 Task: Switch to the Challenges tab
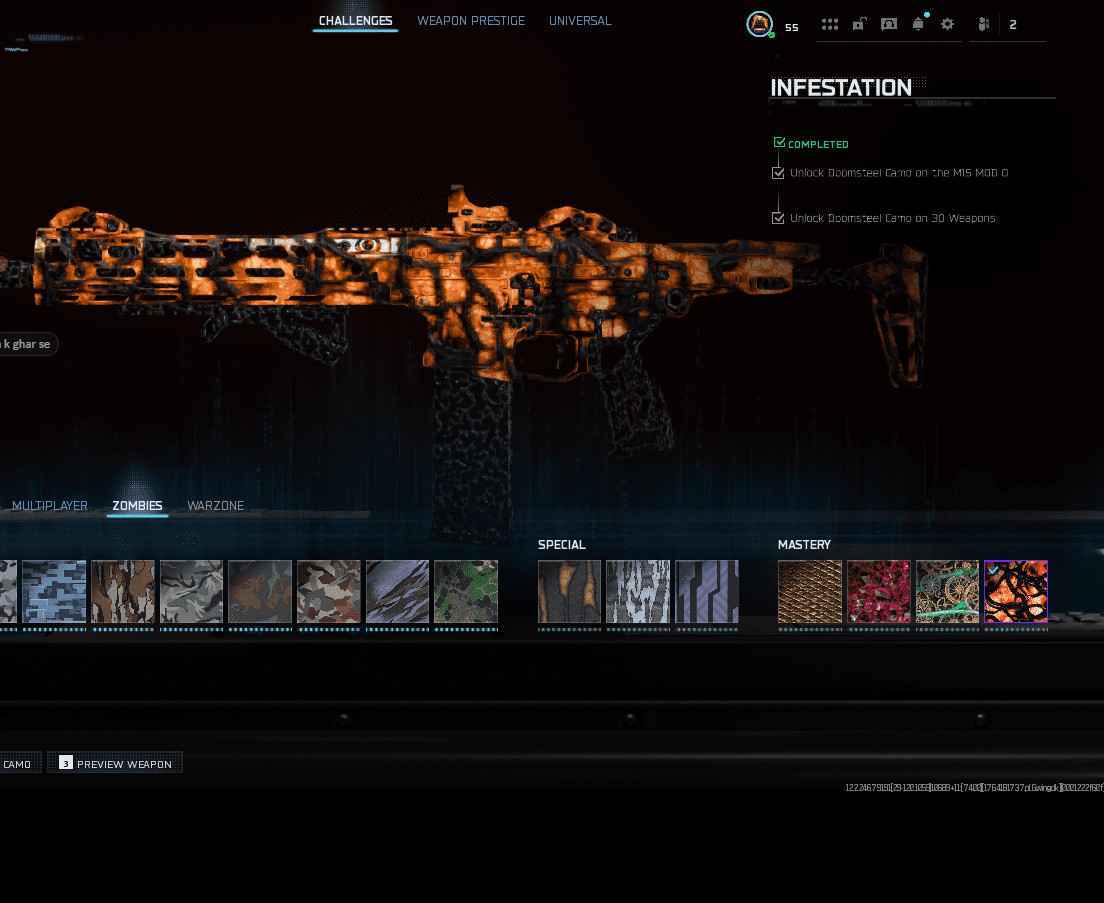356,21
